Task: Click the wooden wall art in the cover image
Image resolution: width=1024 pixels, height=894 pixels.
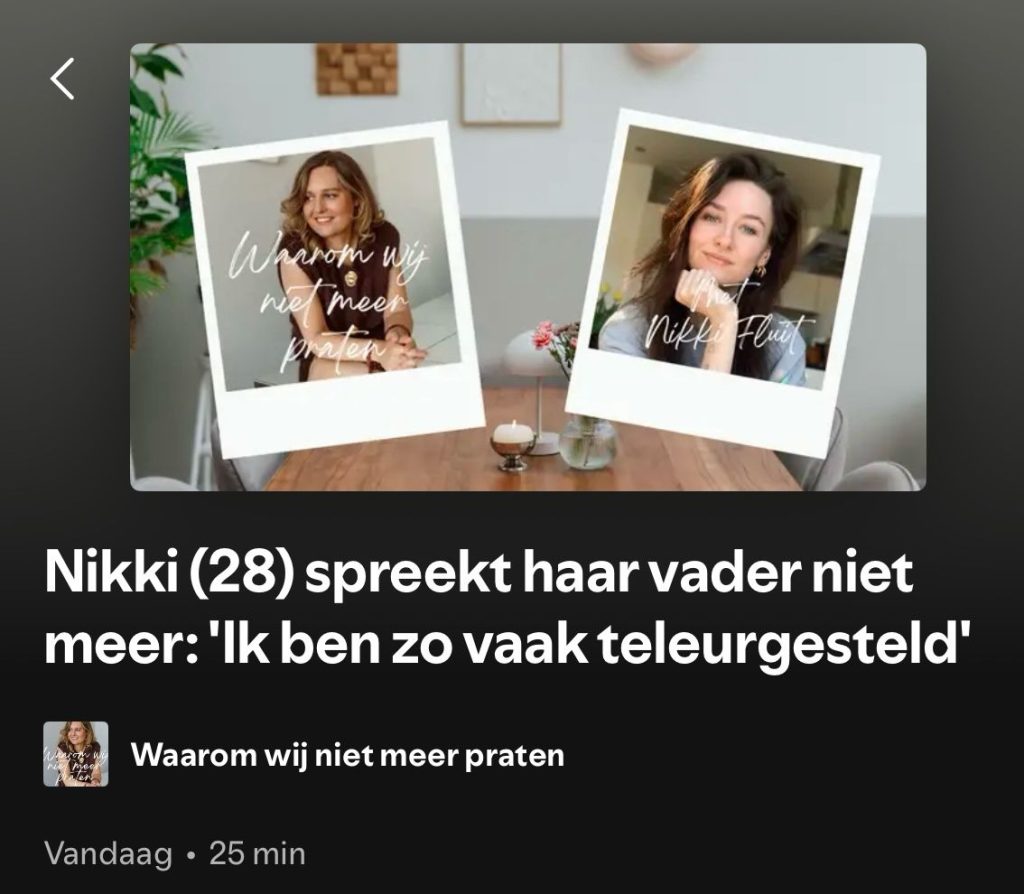Action: pyautogui.click(x=357, y=69)
